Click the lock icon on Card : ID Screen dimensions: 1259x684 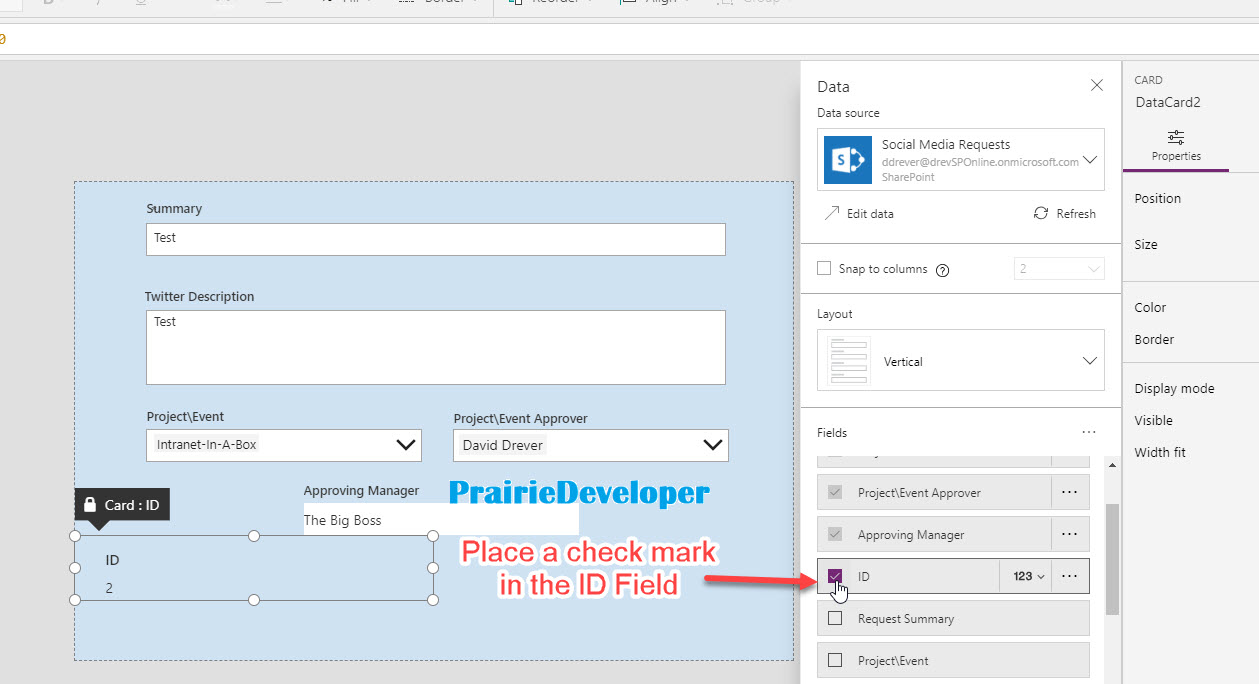coord(90,505)
